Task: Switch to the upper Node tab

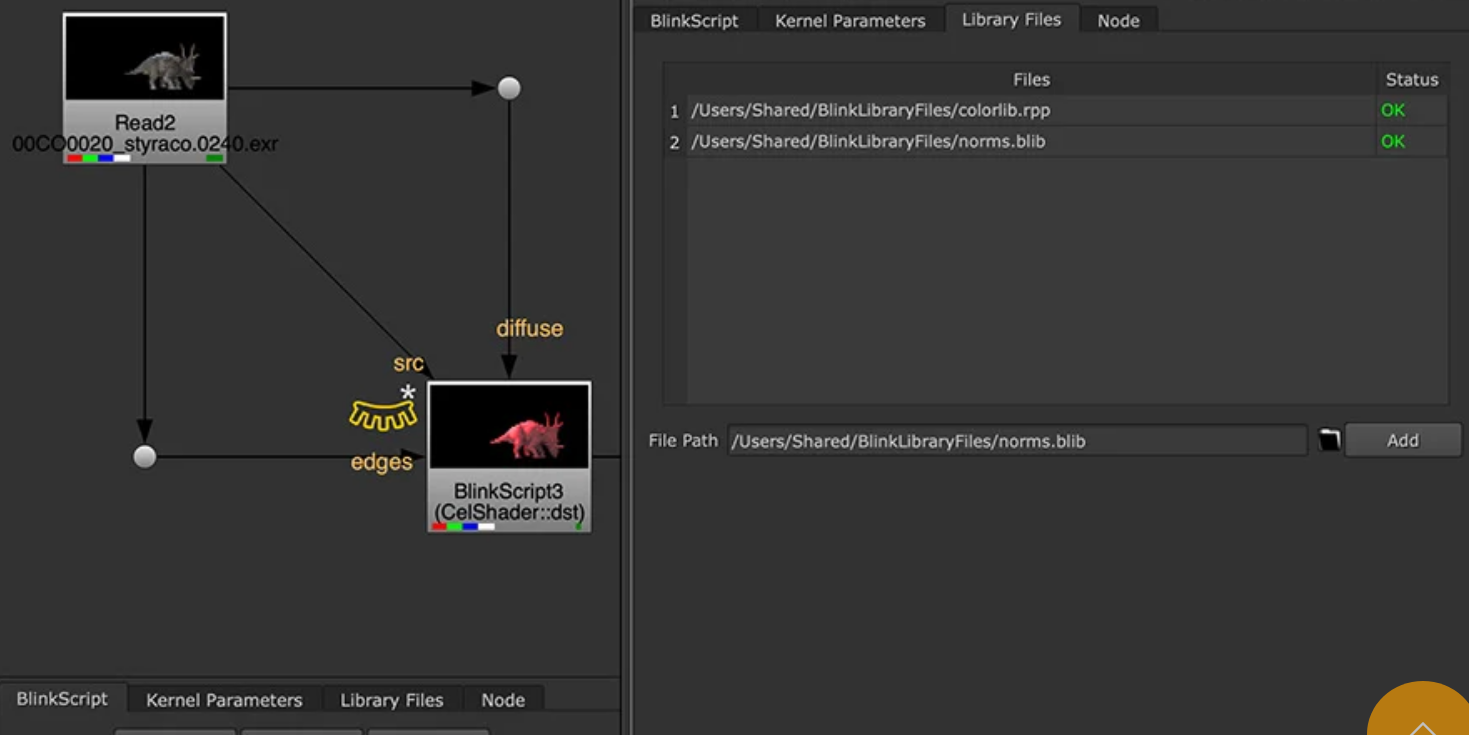Action: click(x=1118, y=21)
